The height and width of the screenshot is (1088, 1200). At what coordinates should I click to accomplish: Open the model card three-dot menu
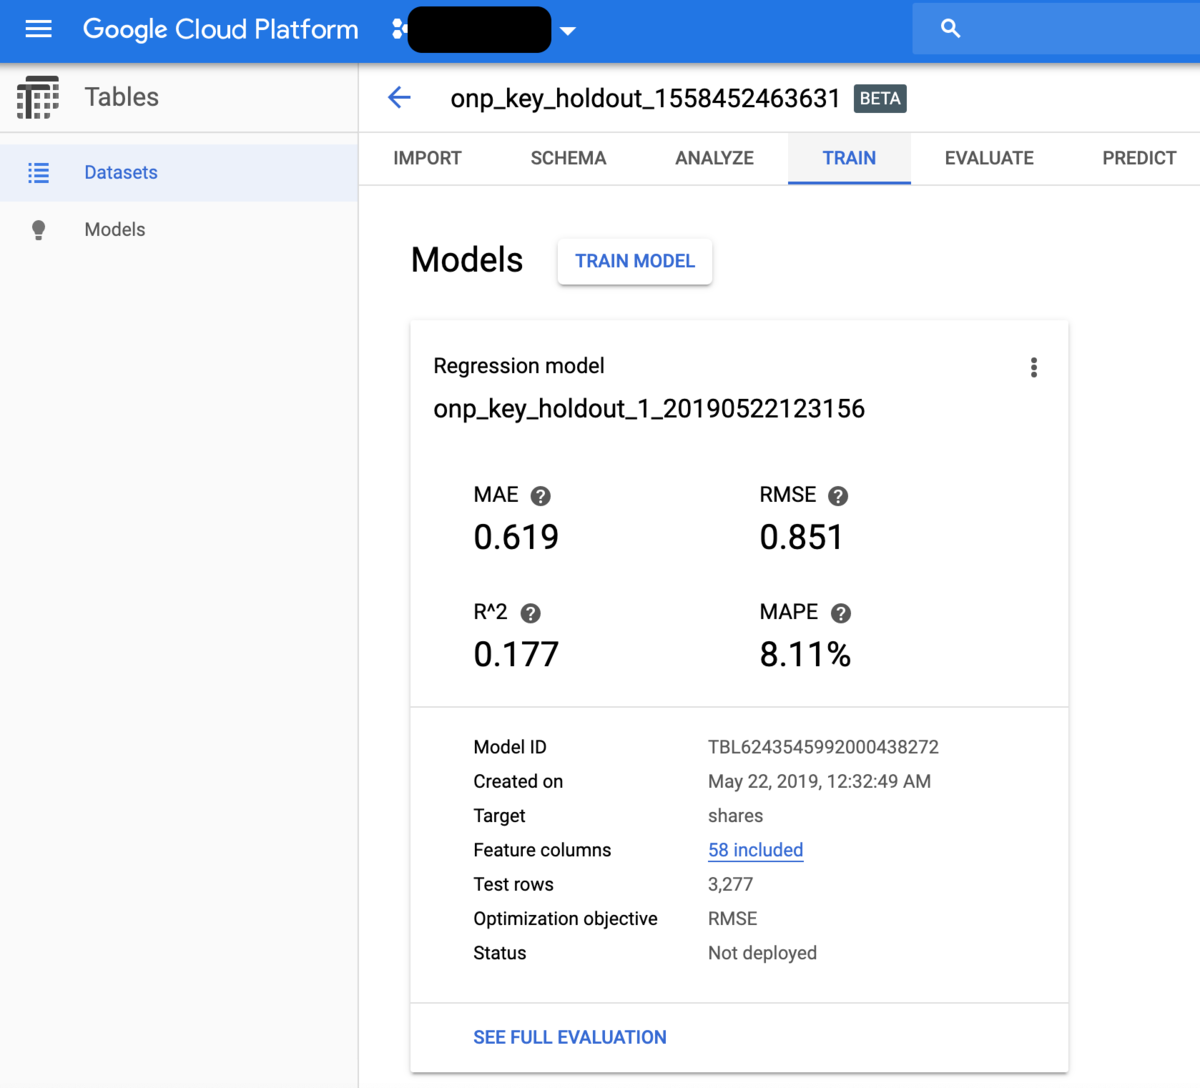coord(1034,368)
